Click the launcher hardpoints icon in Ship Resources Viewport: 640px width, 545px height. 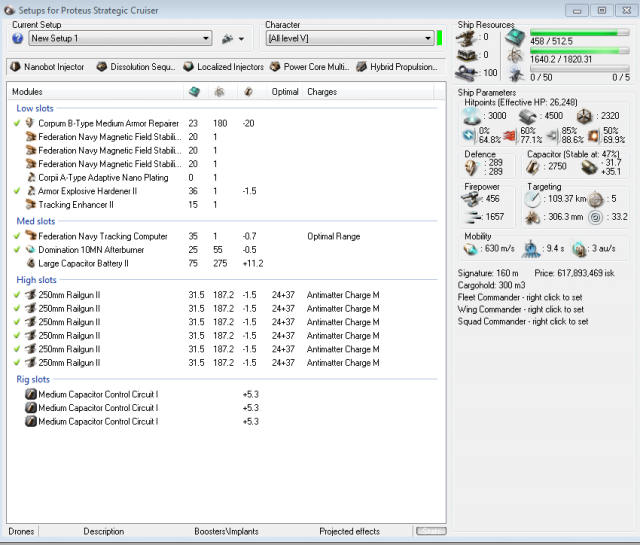(x=467, y=55)
